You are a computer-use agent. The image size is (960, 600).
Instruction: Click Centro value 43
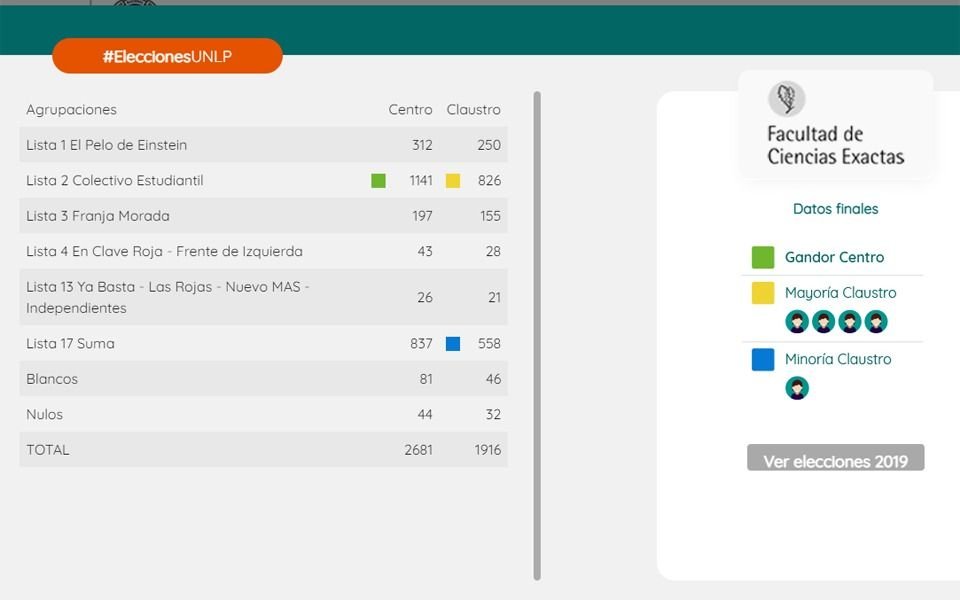(425, 252)
